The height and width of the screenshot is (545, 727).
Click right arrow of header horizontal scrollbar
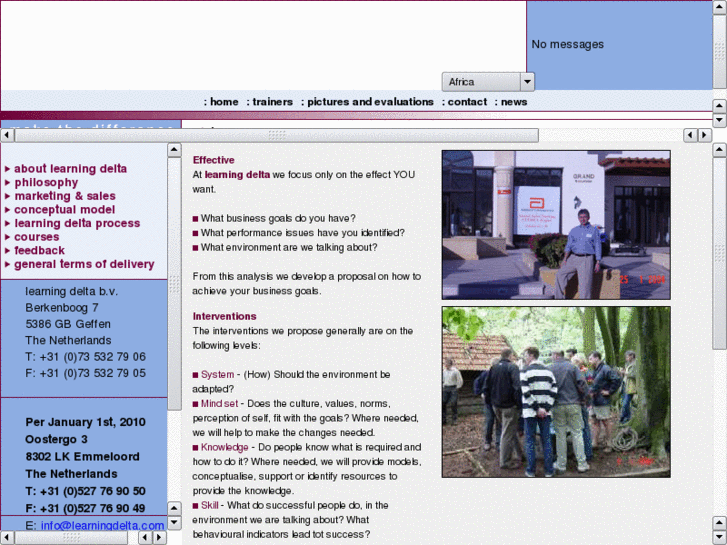pyautogui.click(x=705, y=135)
